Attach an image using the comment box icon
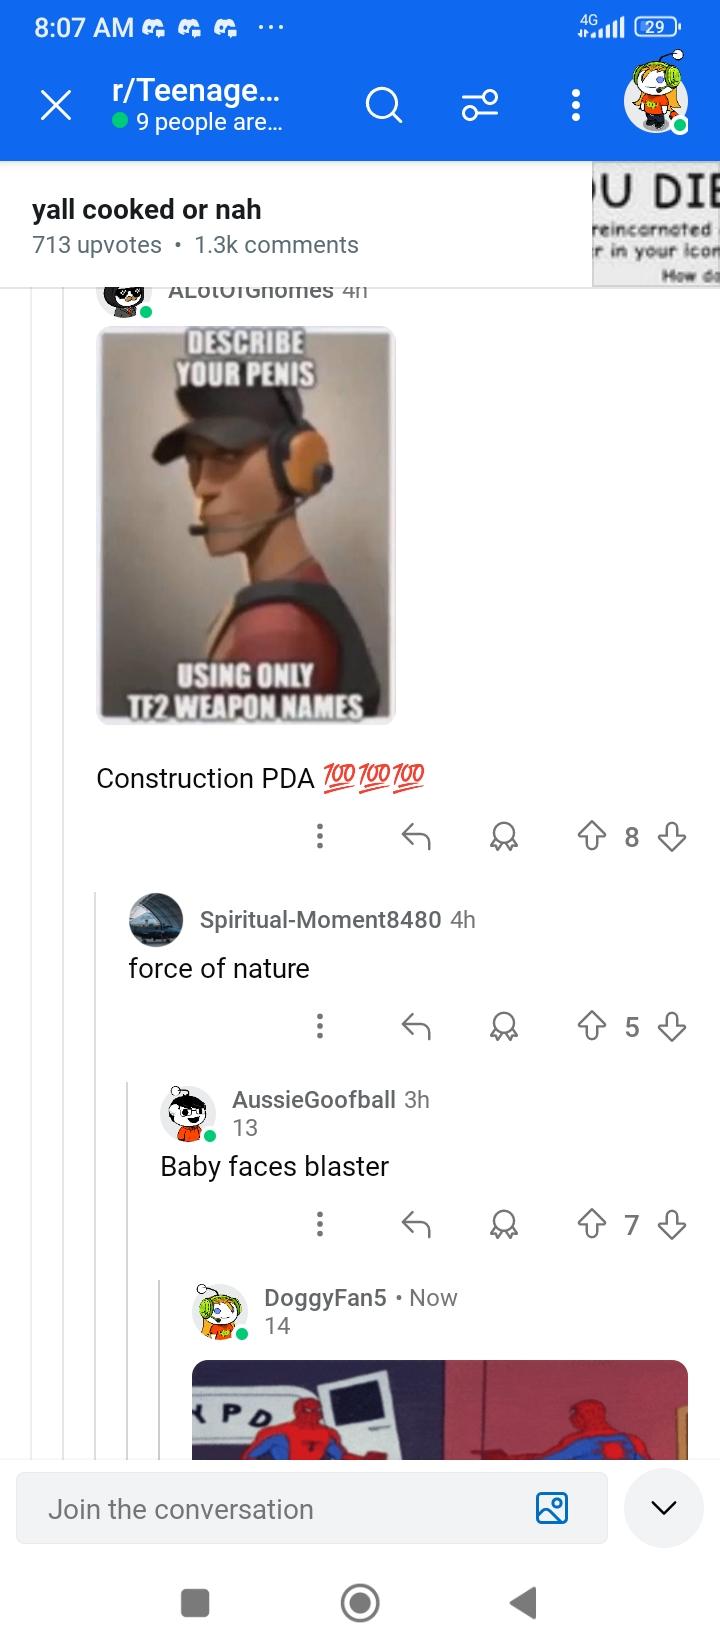The image size is (720, 1650). (552, 1508)
